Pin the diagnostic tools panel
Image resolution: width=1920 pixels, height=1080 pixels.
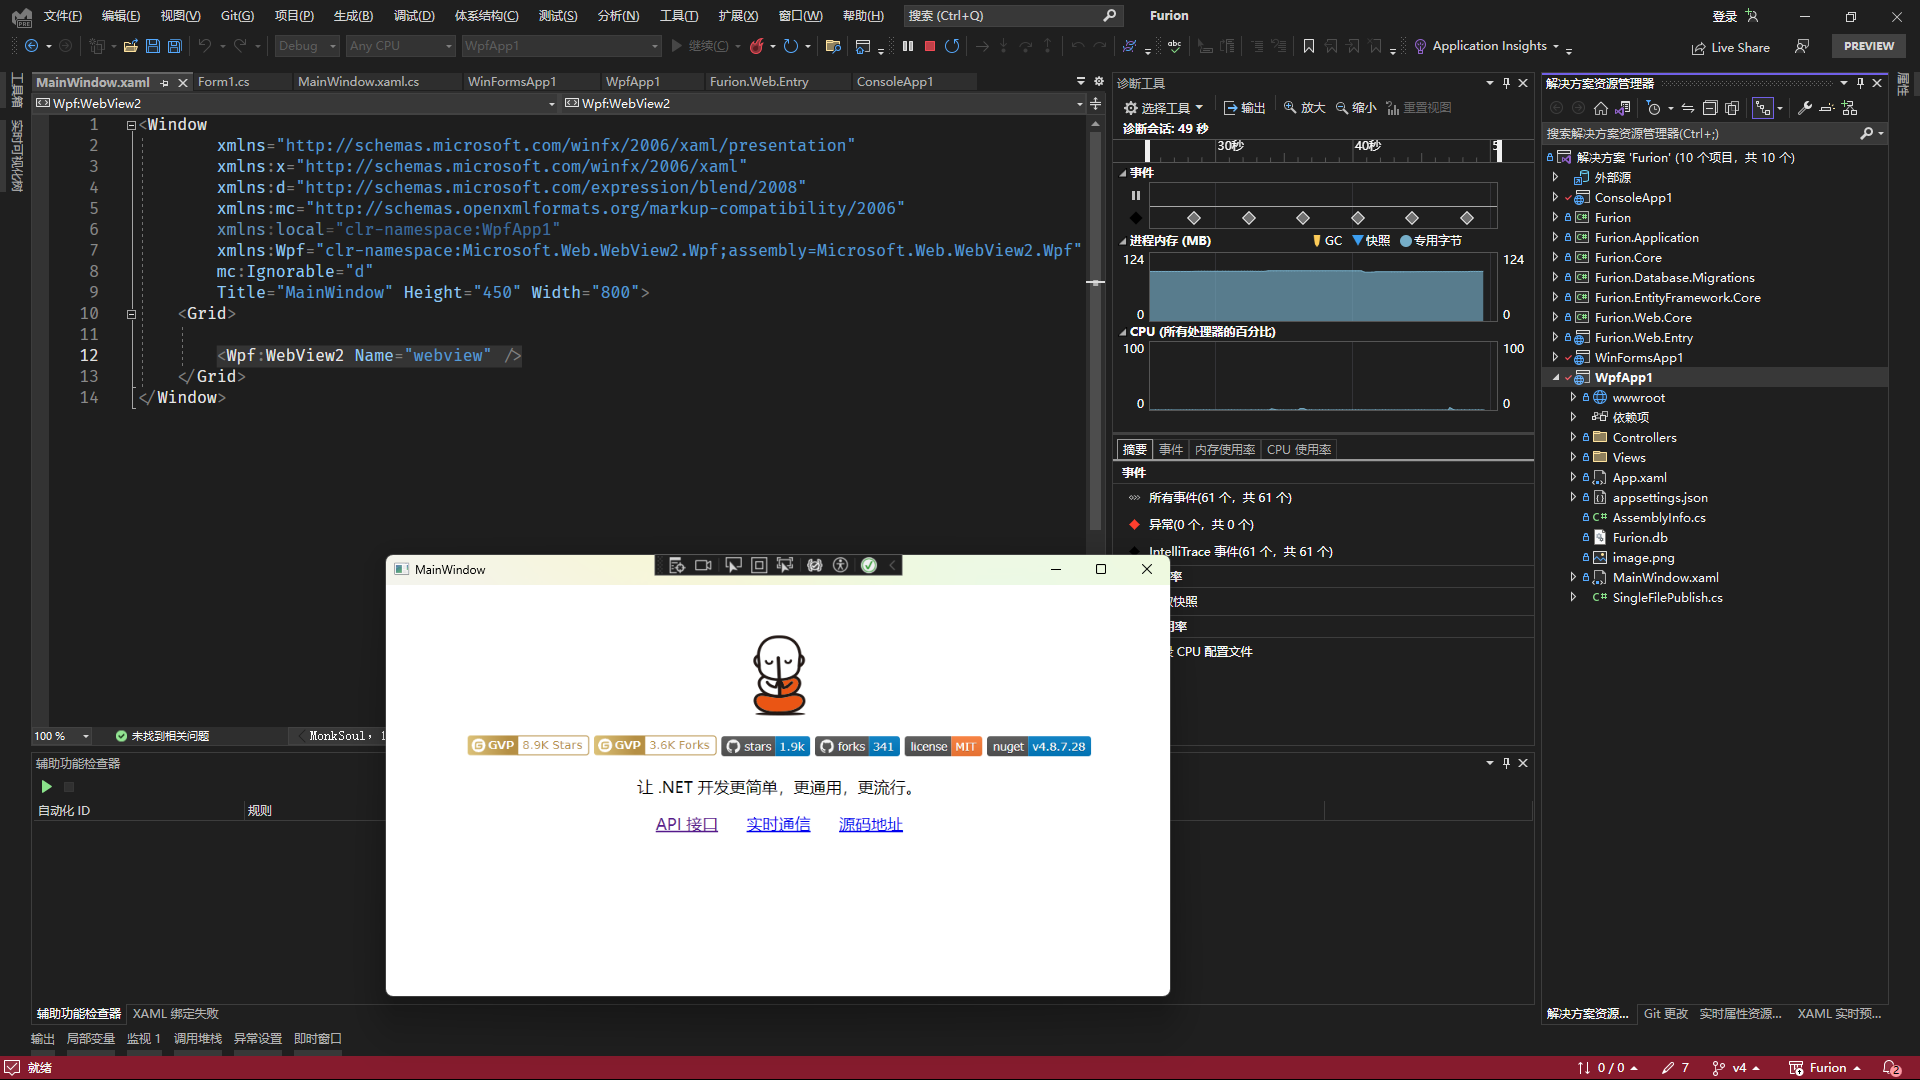1506,83
